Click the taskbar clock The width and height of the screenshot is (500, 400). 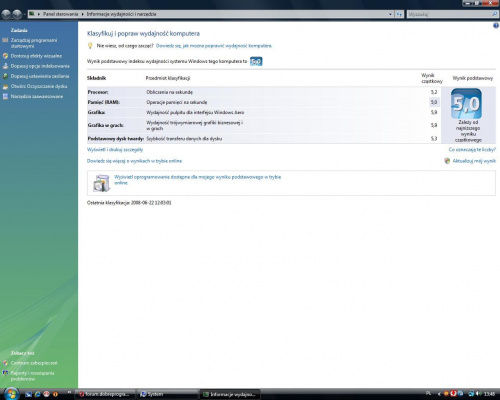[489, 394]
